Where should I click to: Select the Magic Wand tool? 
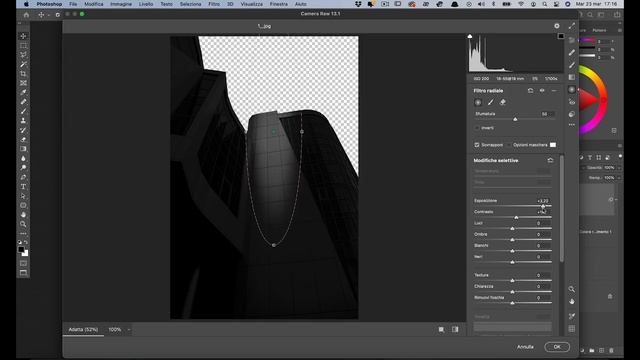[x=23, y=64]
